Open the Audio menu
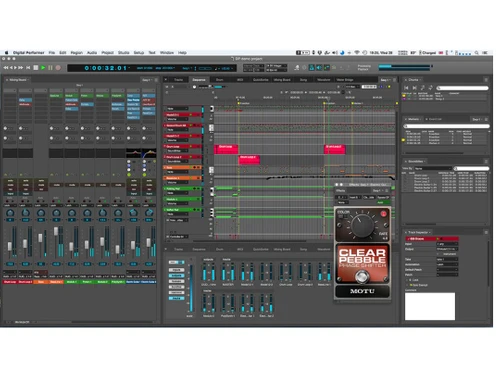500x375 pixels. pyautogui.click(x=92, y=53)
